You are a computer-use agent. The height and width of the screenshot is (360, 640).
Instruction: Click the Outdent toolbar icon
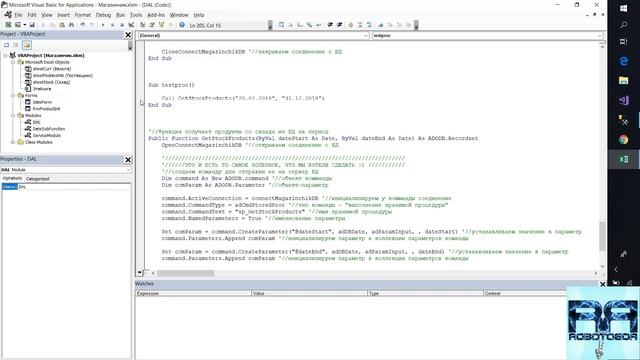340,25
